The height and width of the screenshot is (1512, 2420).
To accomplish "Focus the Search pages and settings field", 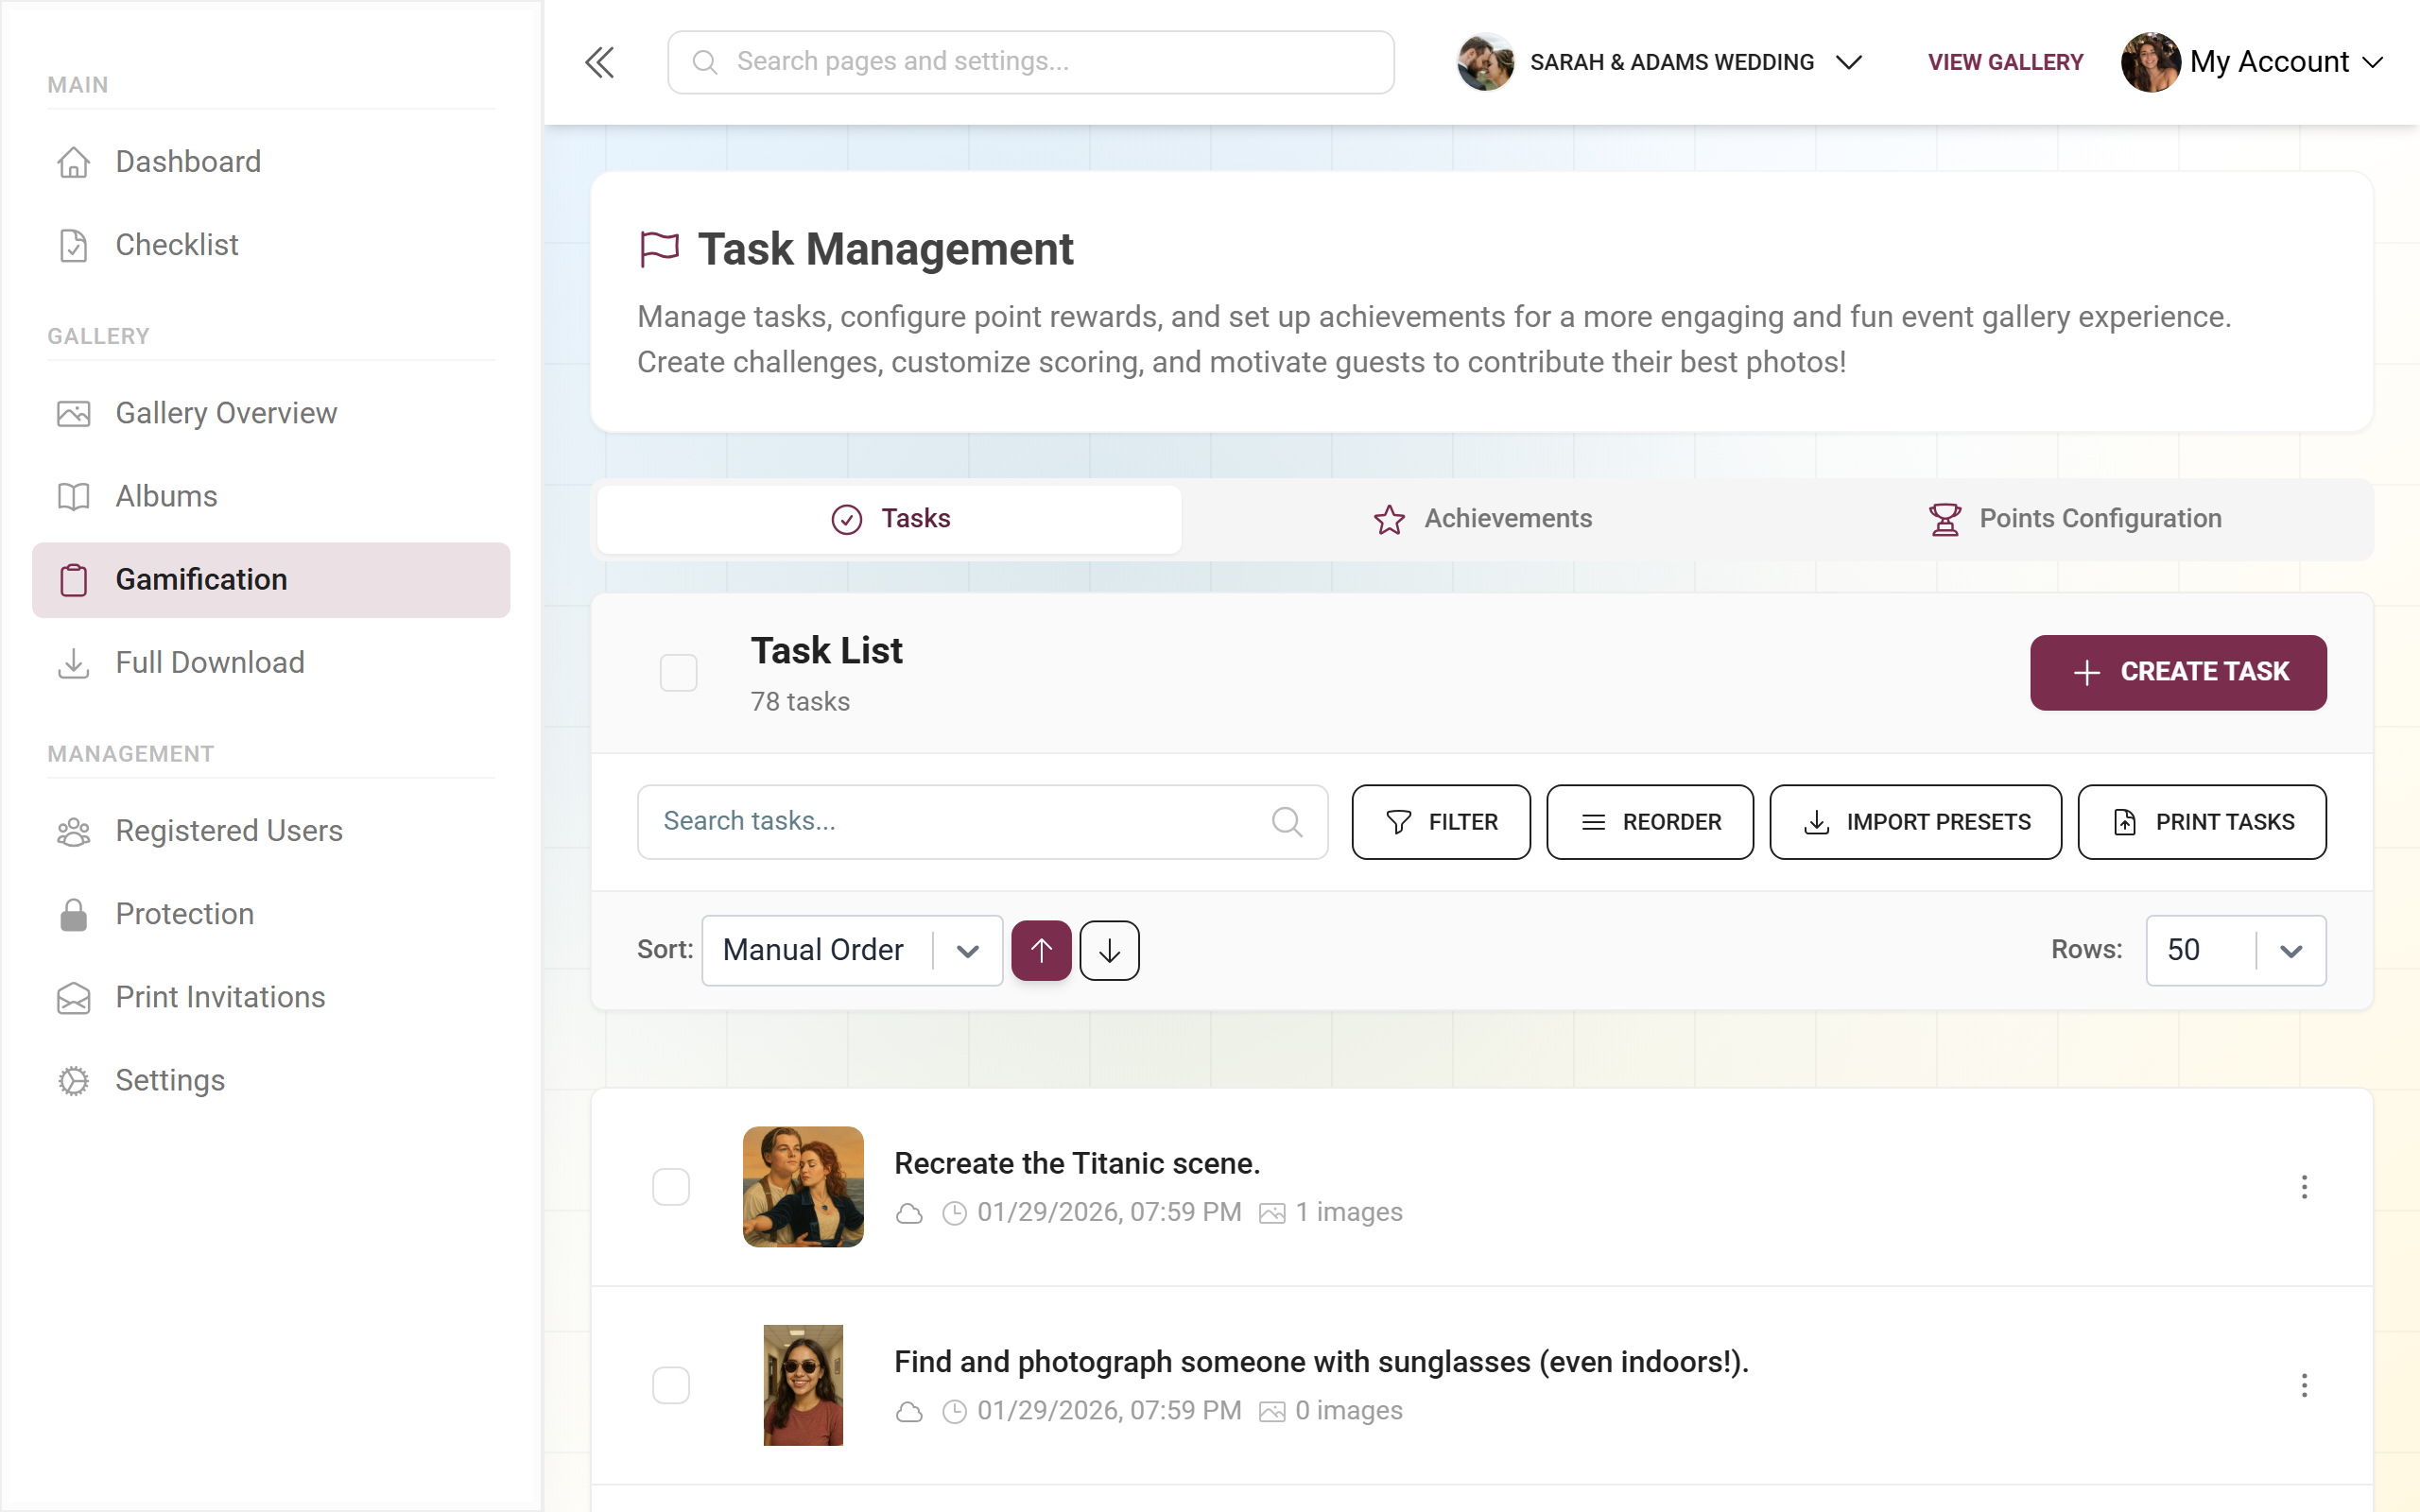I will coord(1031,62).
